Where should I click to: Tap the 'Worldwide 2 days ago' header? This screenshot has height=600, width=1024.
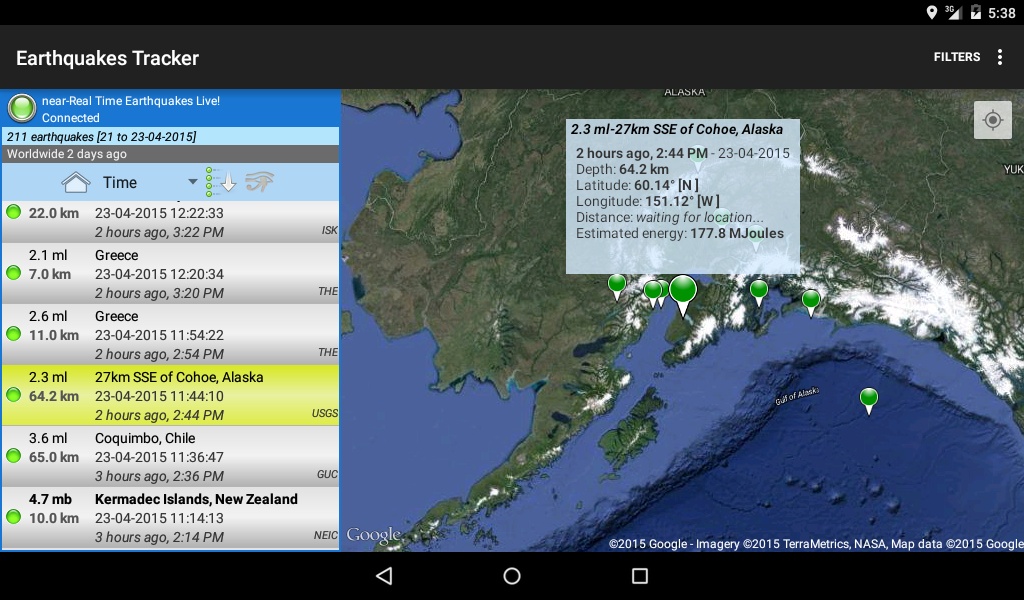point(170,154)
